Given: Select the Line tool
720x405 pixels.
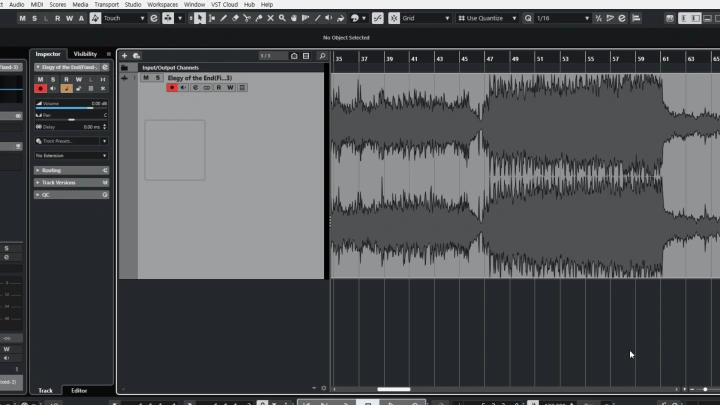Looking at the screenshot, I should [317, 18].
